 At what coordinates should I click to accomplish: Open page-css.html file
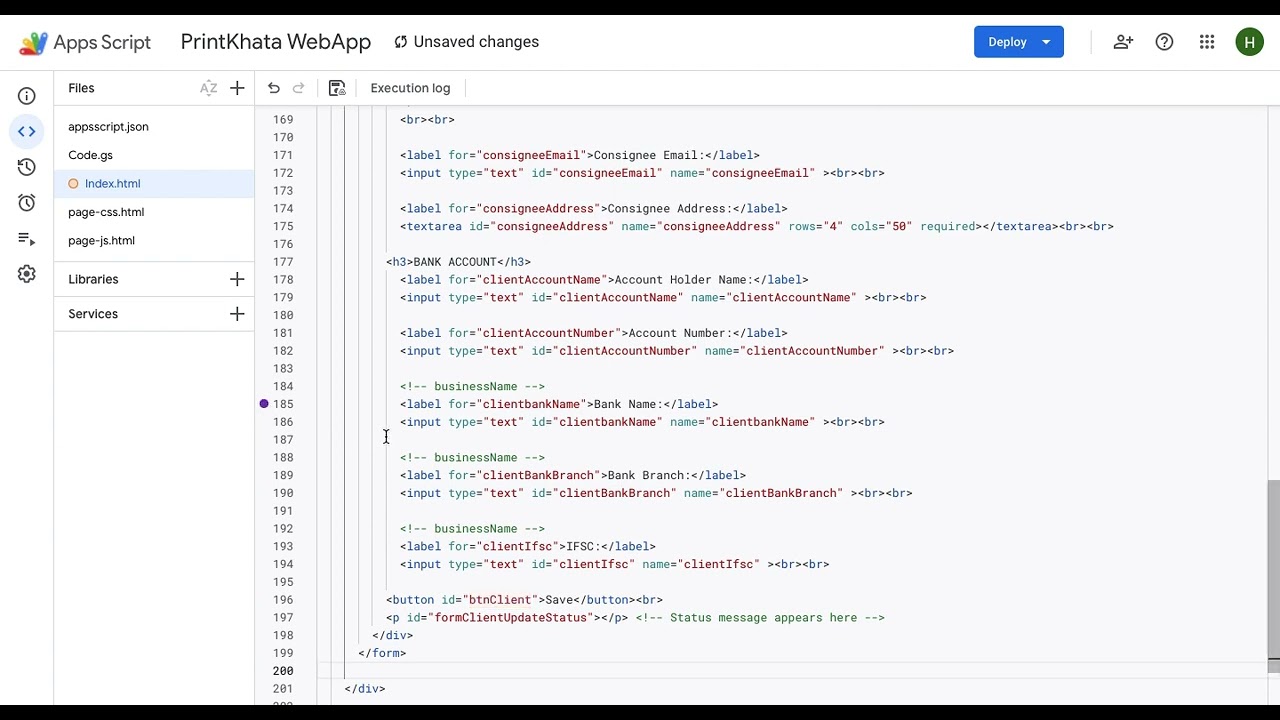pyautogui.click(x=106, y=212)
